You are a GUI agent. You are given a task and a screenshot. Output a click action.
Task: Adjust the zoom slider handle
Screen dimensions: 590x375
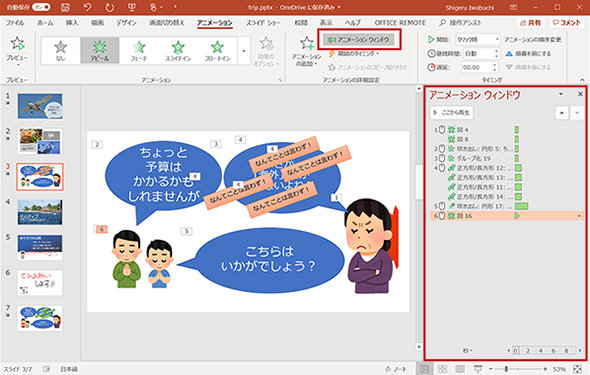coord(506,369)
